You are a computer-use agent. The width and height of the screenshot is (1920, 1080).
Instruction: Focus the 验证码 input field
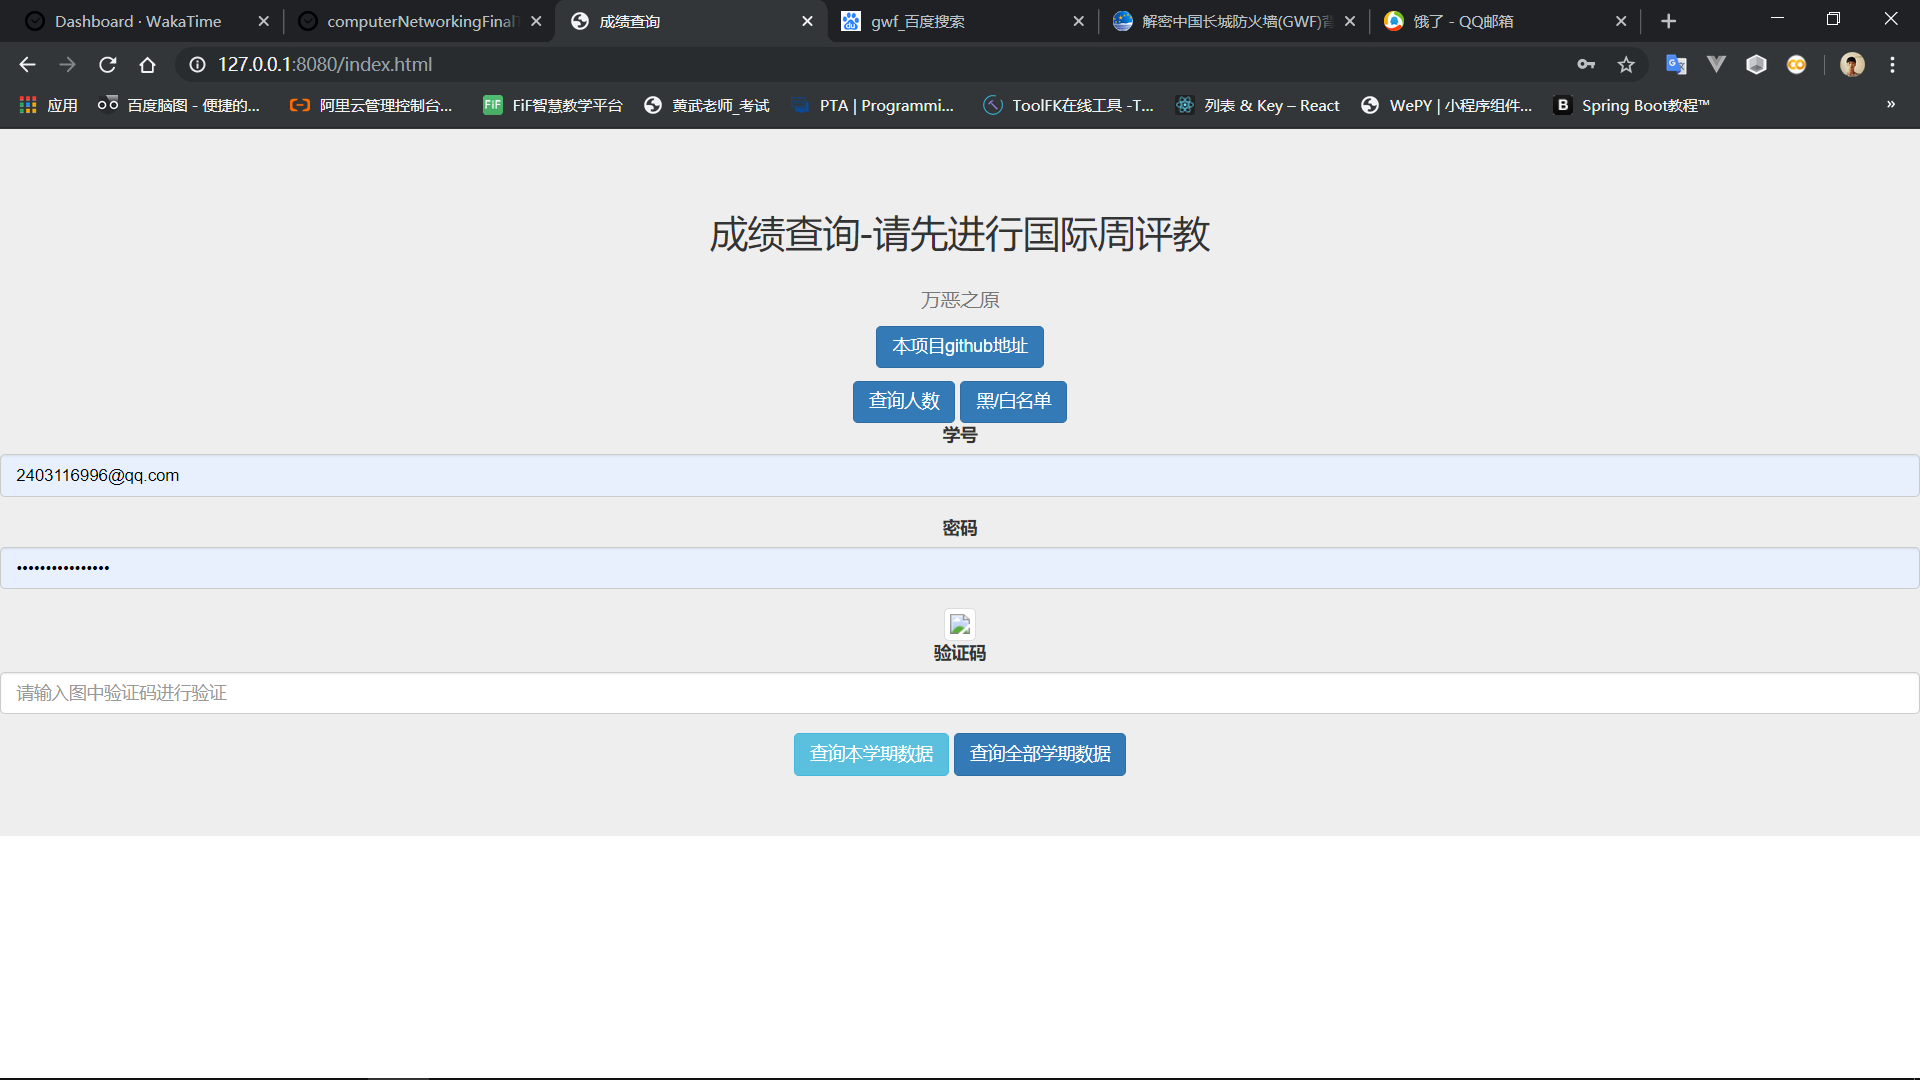[x=960, y=693]
